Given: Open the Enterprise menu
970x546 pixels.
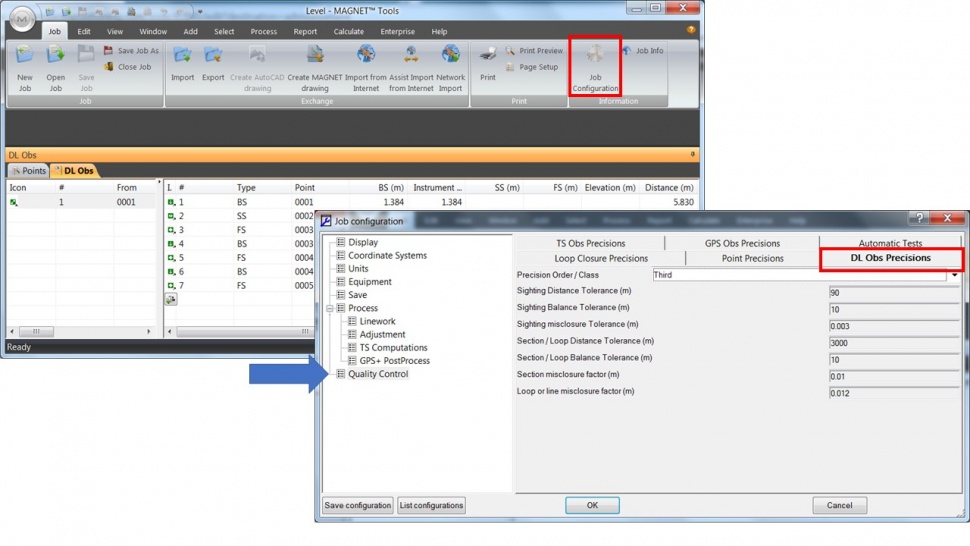Looking at the screenshot, I should click(397, 32).
